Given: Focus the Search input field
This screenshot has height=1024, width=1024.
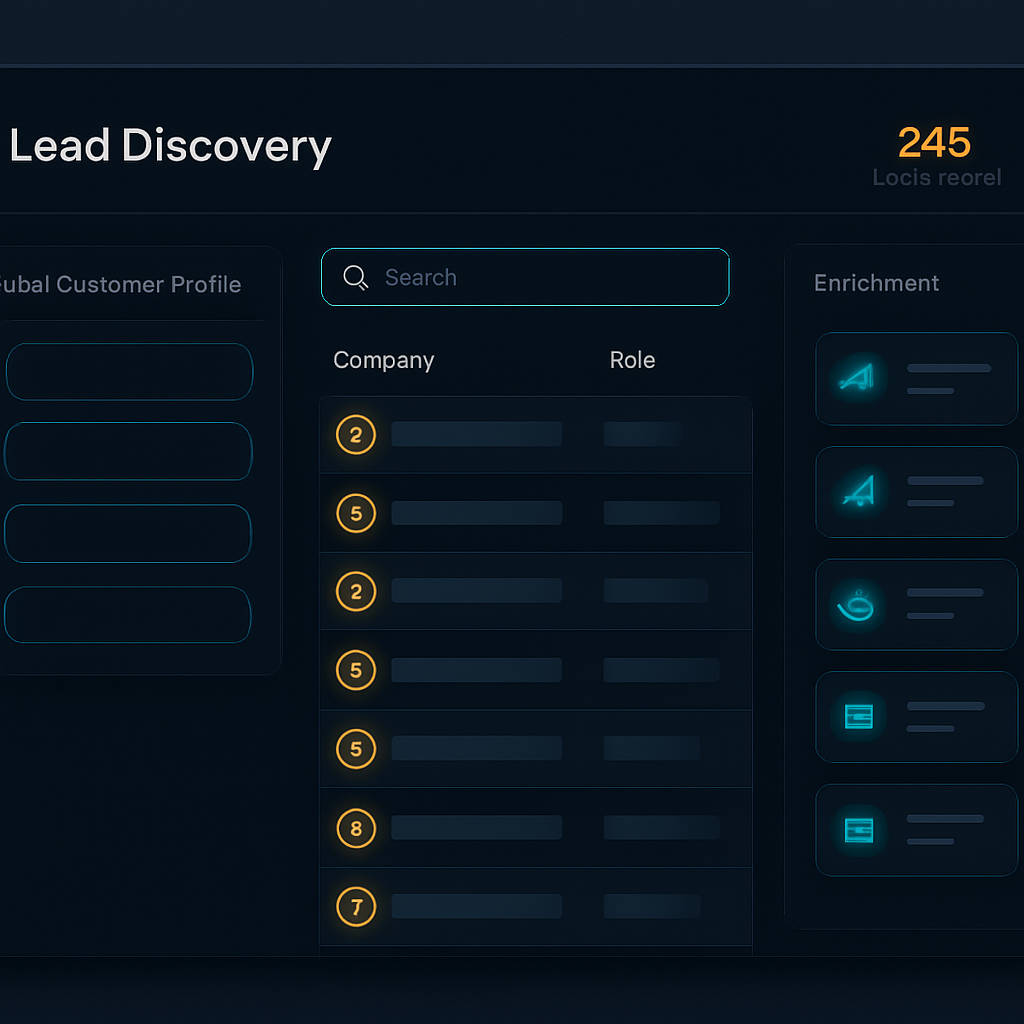Looking at the screenshot, I should pos(525,277).
